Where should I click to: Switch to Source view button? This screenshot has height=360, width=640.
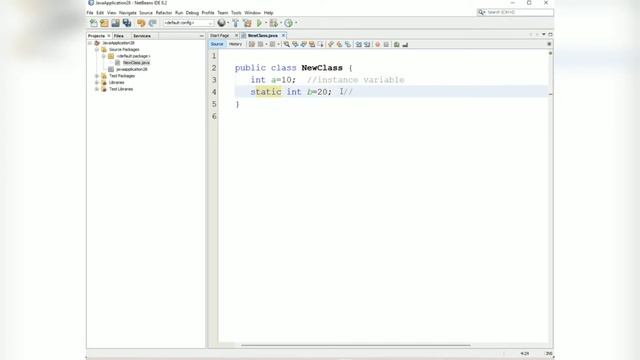click(217, 44)
